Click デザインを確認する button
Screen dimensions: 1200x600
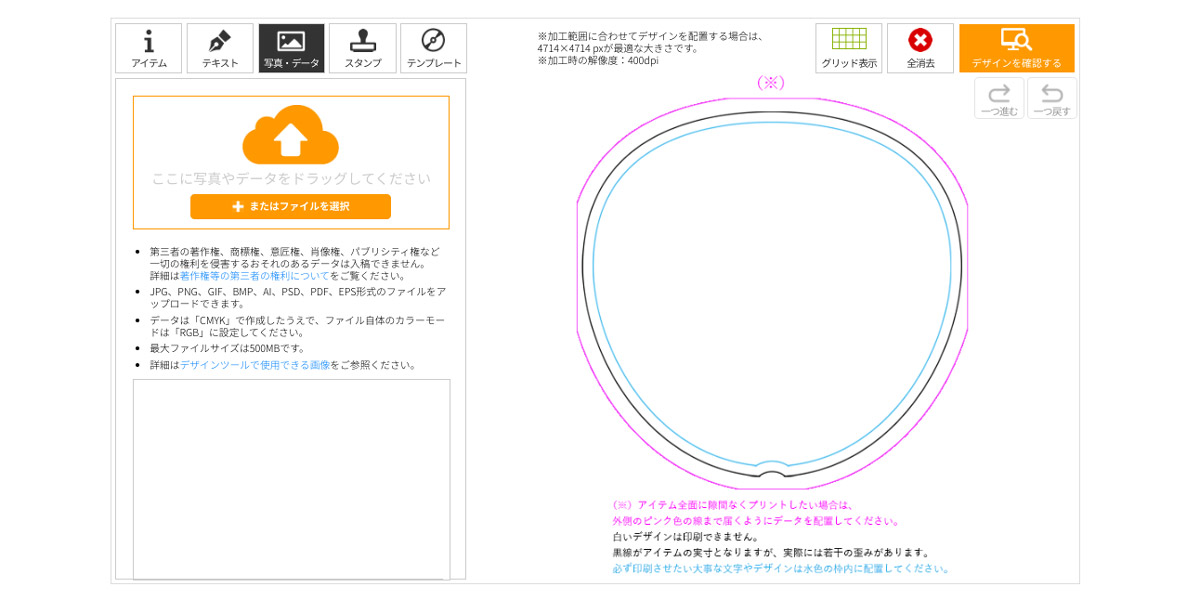[x=1016, y=48]
